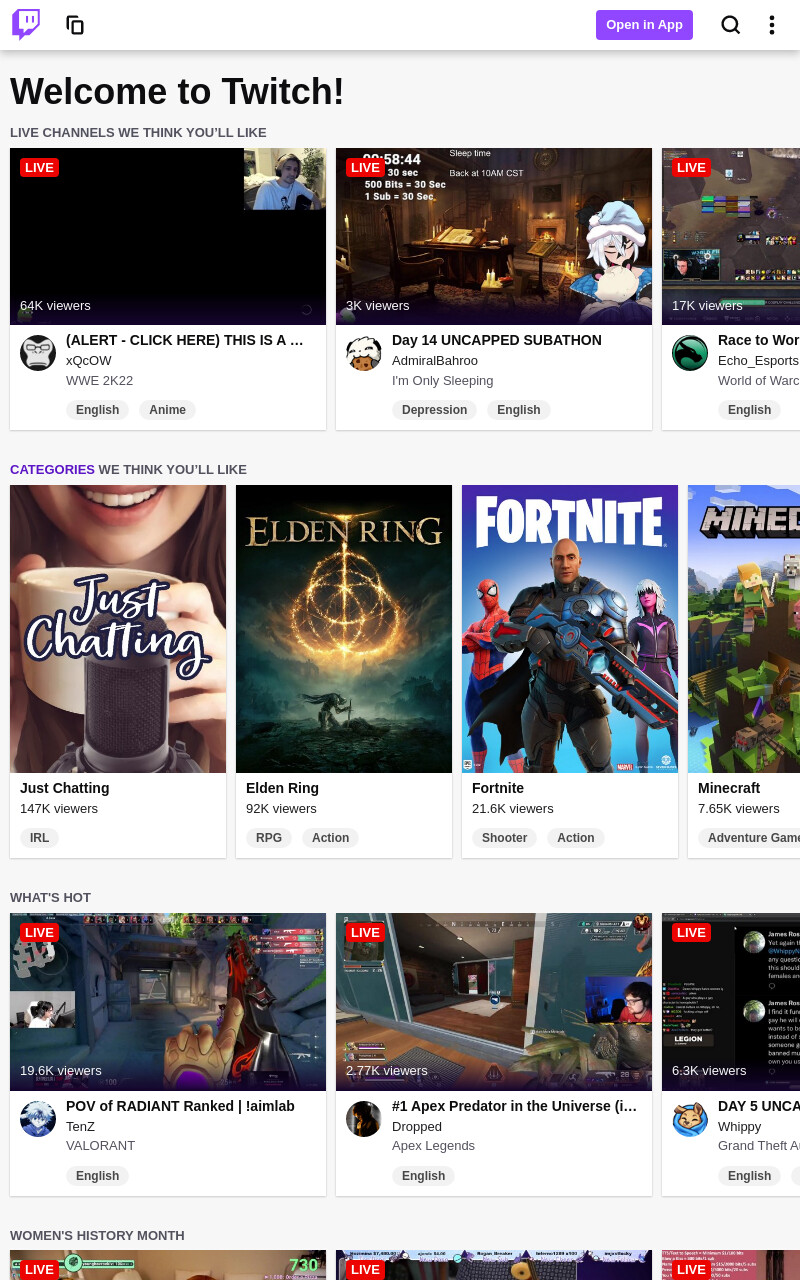Open Day 14 Uncapped Subathon stream thumbnail
Image resolution: width=800 pixels, height=1280 pixels.
click(x=494, y=236)
